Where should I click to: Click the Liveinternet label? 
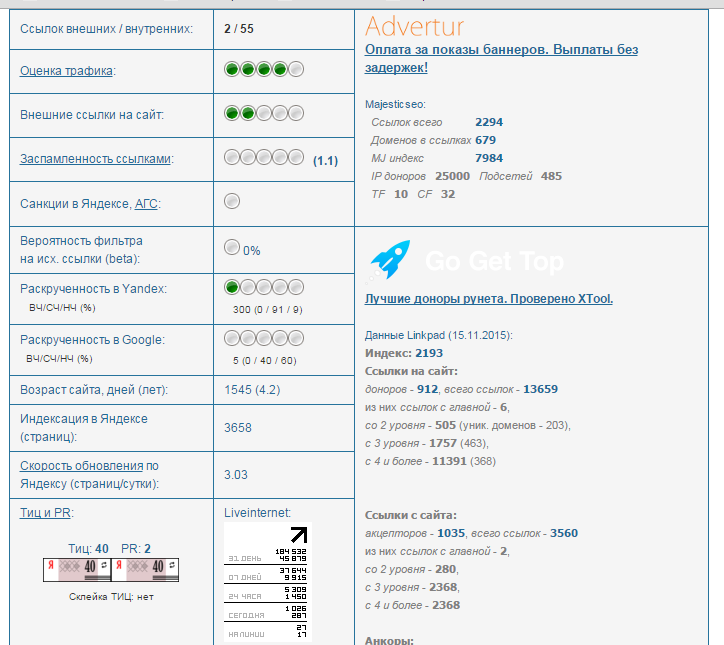(x=258, y=512)
